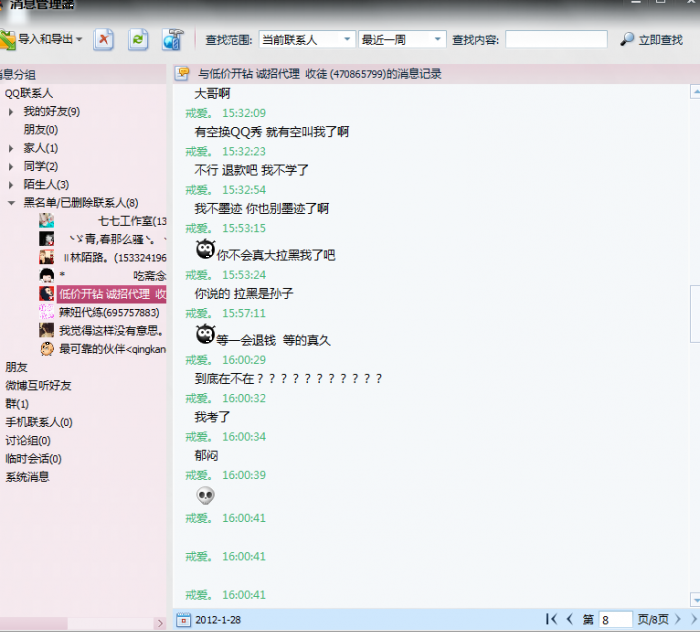This screenshot has width=700, height=639.
Task: Select the QQ联系人 root category
Action: [x=29, y=93]
